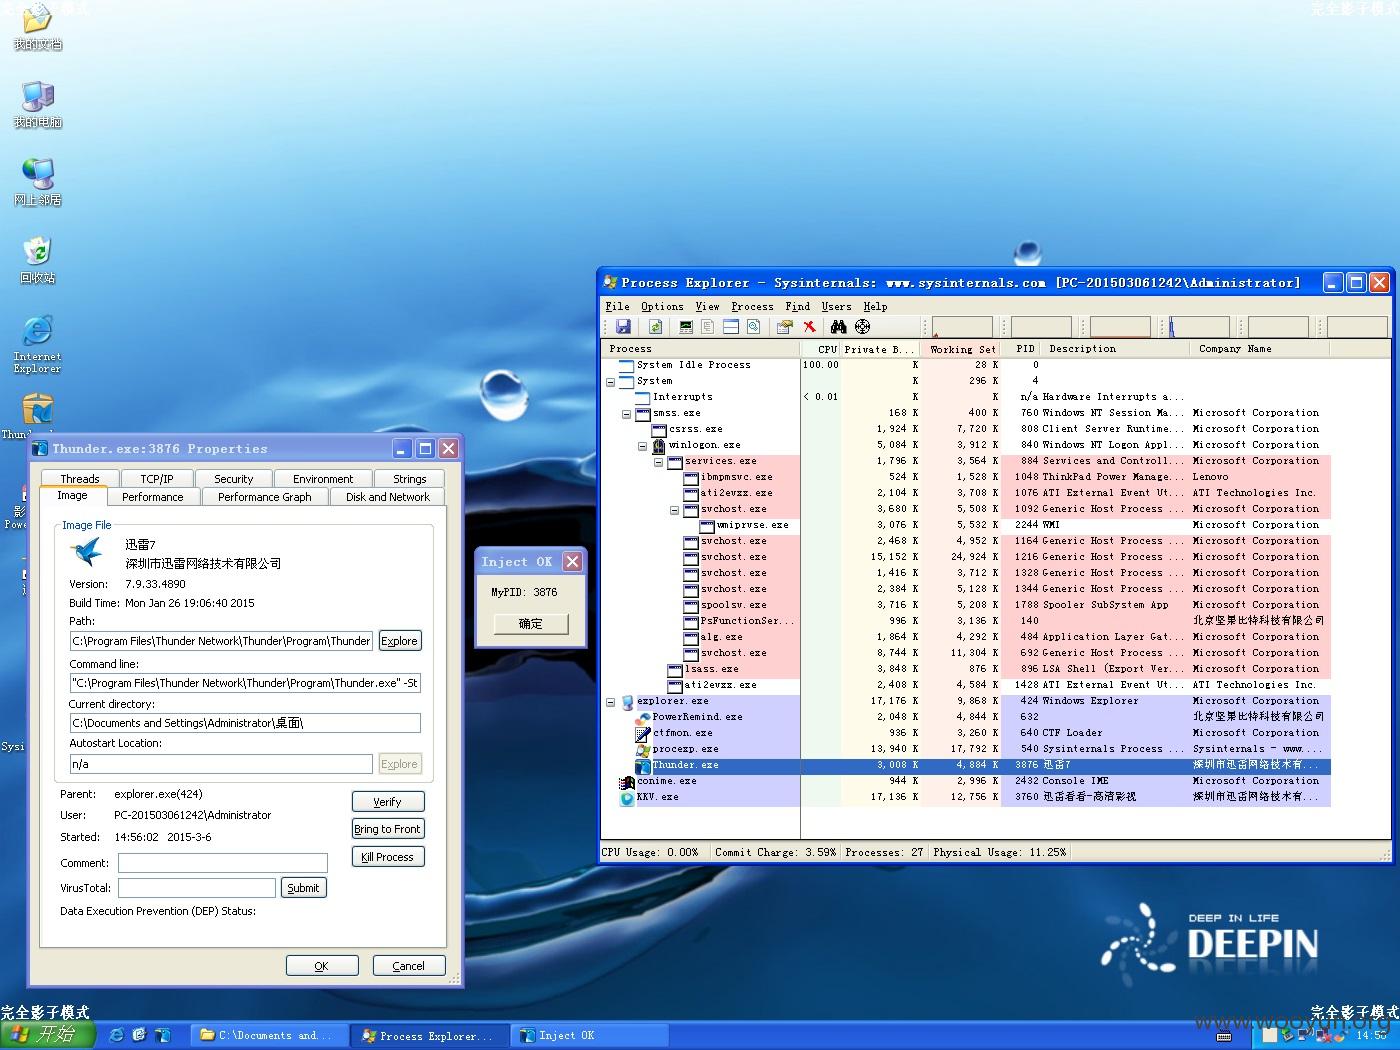Switch to the TCP/IP tab

coord(156,479)
